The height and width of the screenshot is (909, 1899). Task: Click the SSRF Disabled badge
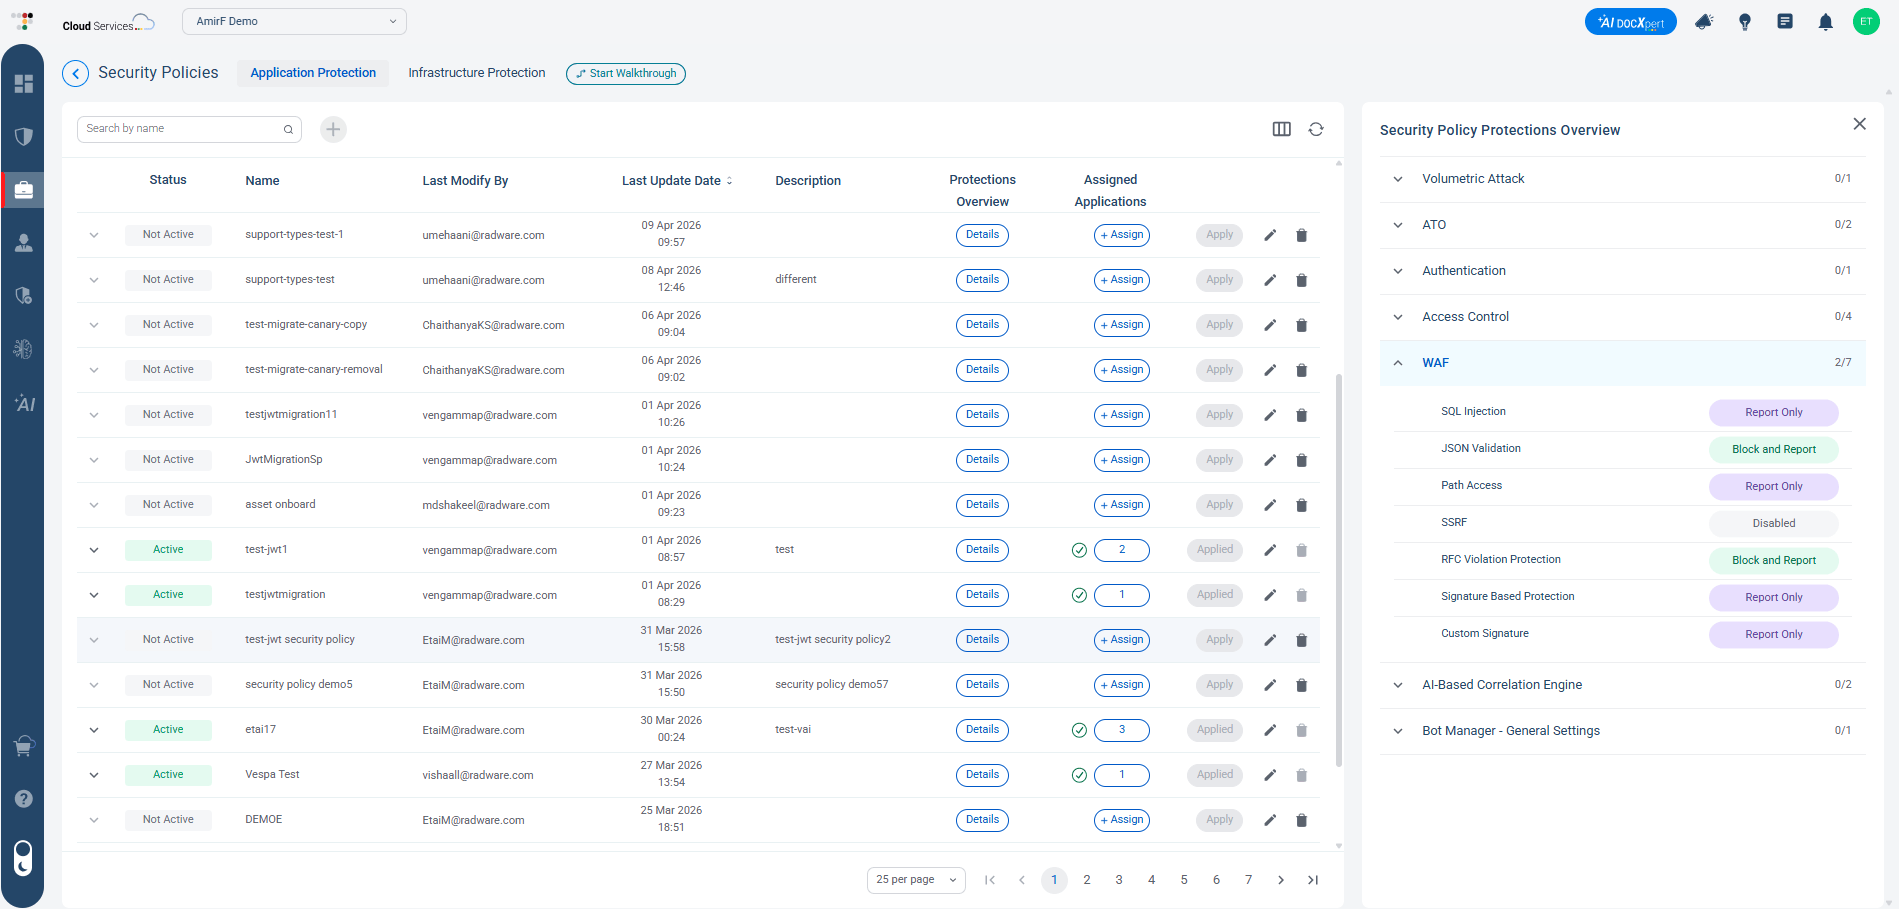(x=1774, y=523)
